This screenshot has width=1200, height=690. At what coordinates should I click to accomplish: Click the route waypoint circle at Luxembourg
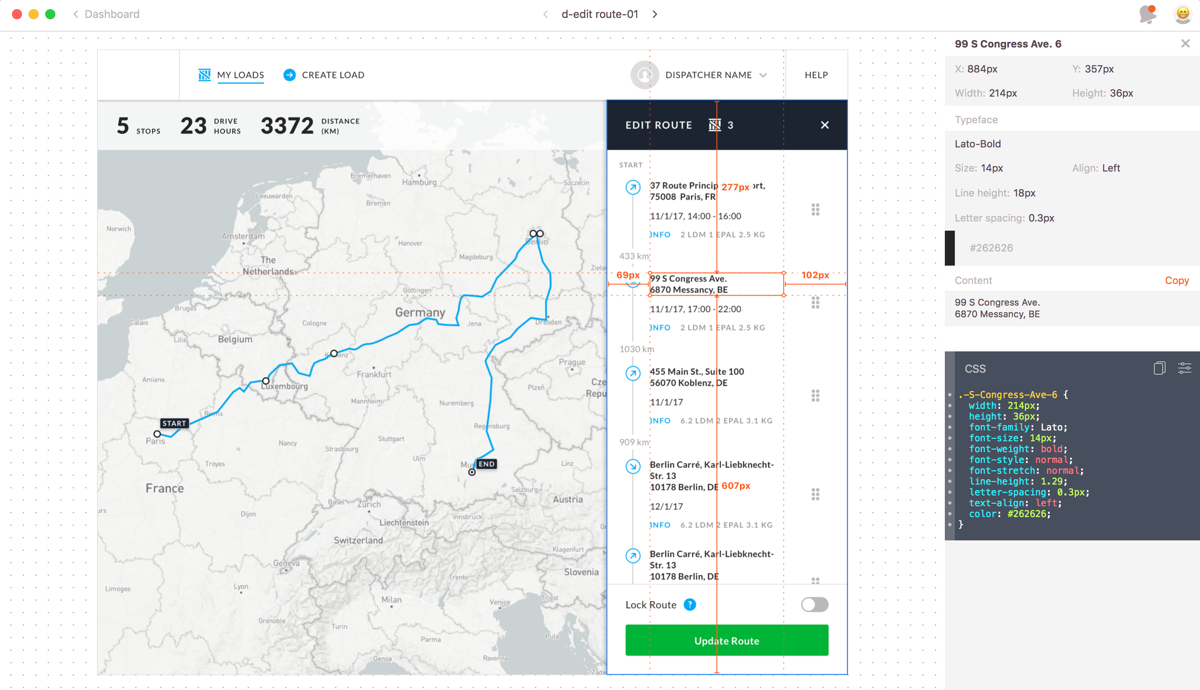[x=265, y=381]
